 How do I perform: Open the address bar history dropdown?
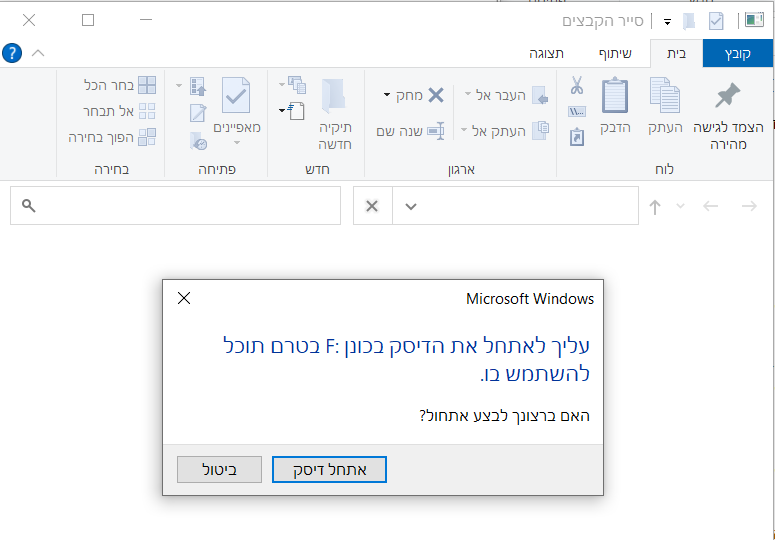pyautogui.click(x=410, y=206)
